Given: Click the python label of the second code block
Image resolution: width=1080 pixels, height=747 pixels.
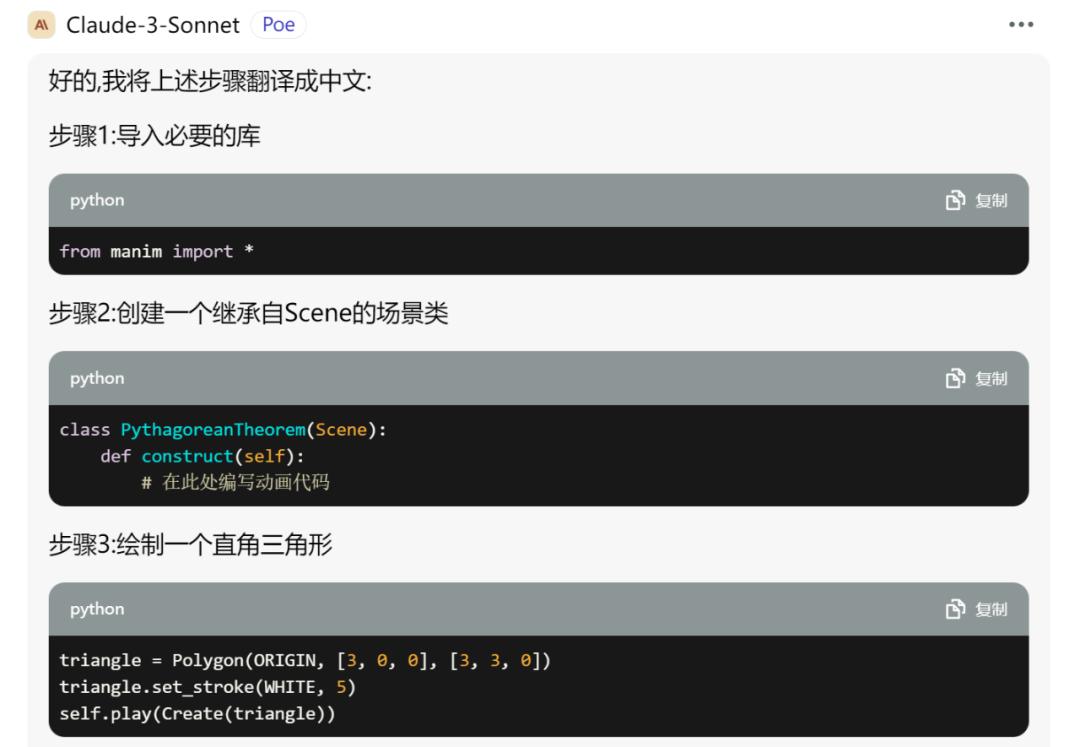Looking at the screenshot, I should click(x=97, y=378).
